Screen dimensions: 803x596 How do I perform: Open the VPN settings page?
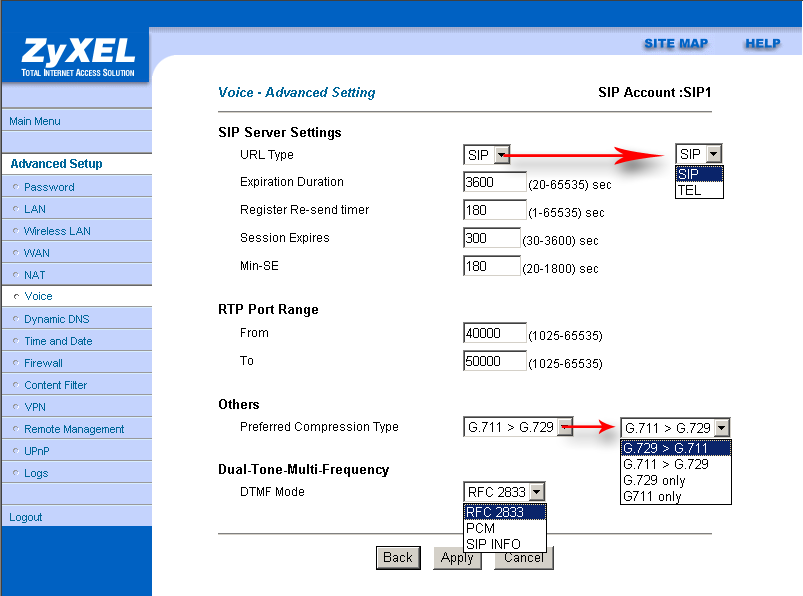pos(35,407)
